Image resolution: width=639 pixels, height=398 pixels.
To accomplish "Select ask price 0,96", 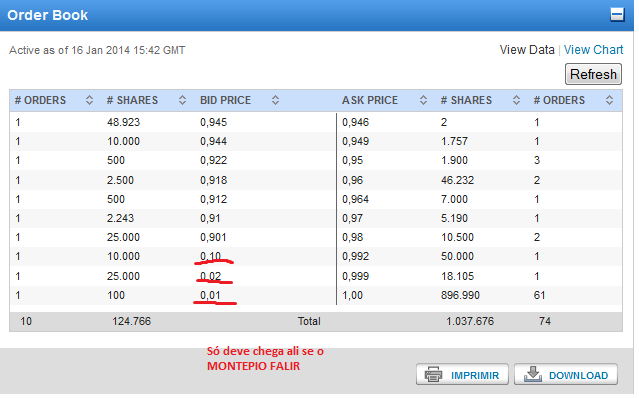I will [352, 180].
